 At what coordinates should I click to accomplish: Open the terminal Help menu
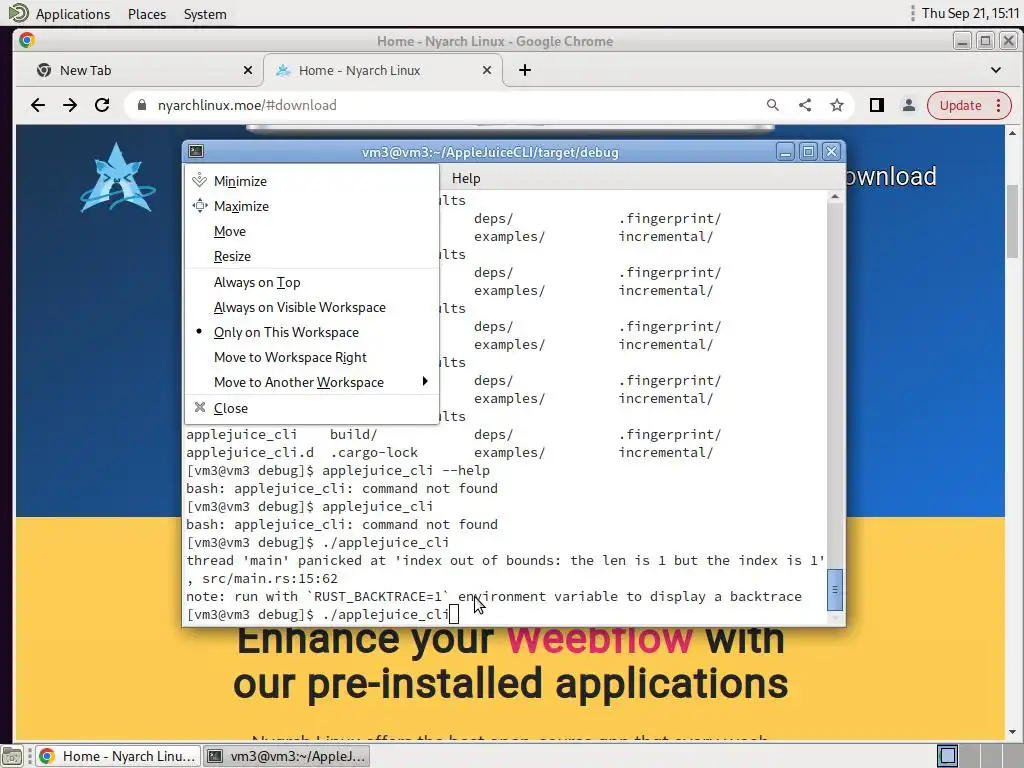(466, 178)
